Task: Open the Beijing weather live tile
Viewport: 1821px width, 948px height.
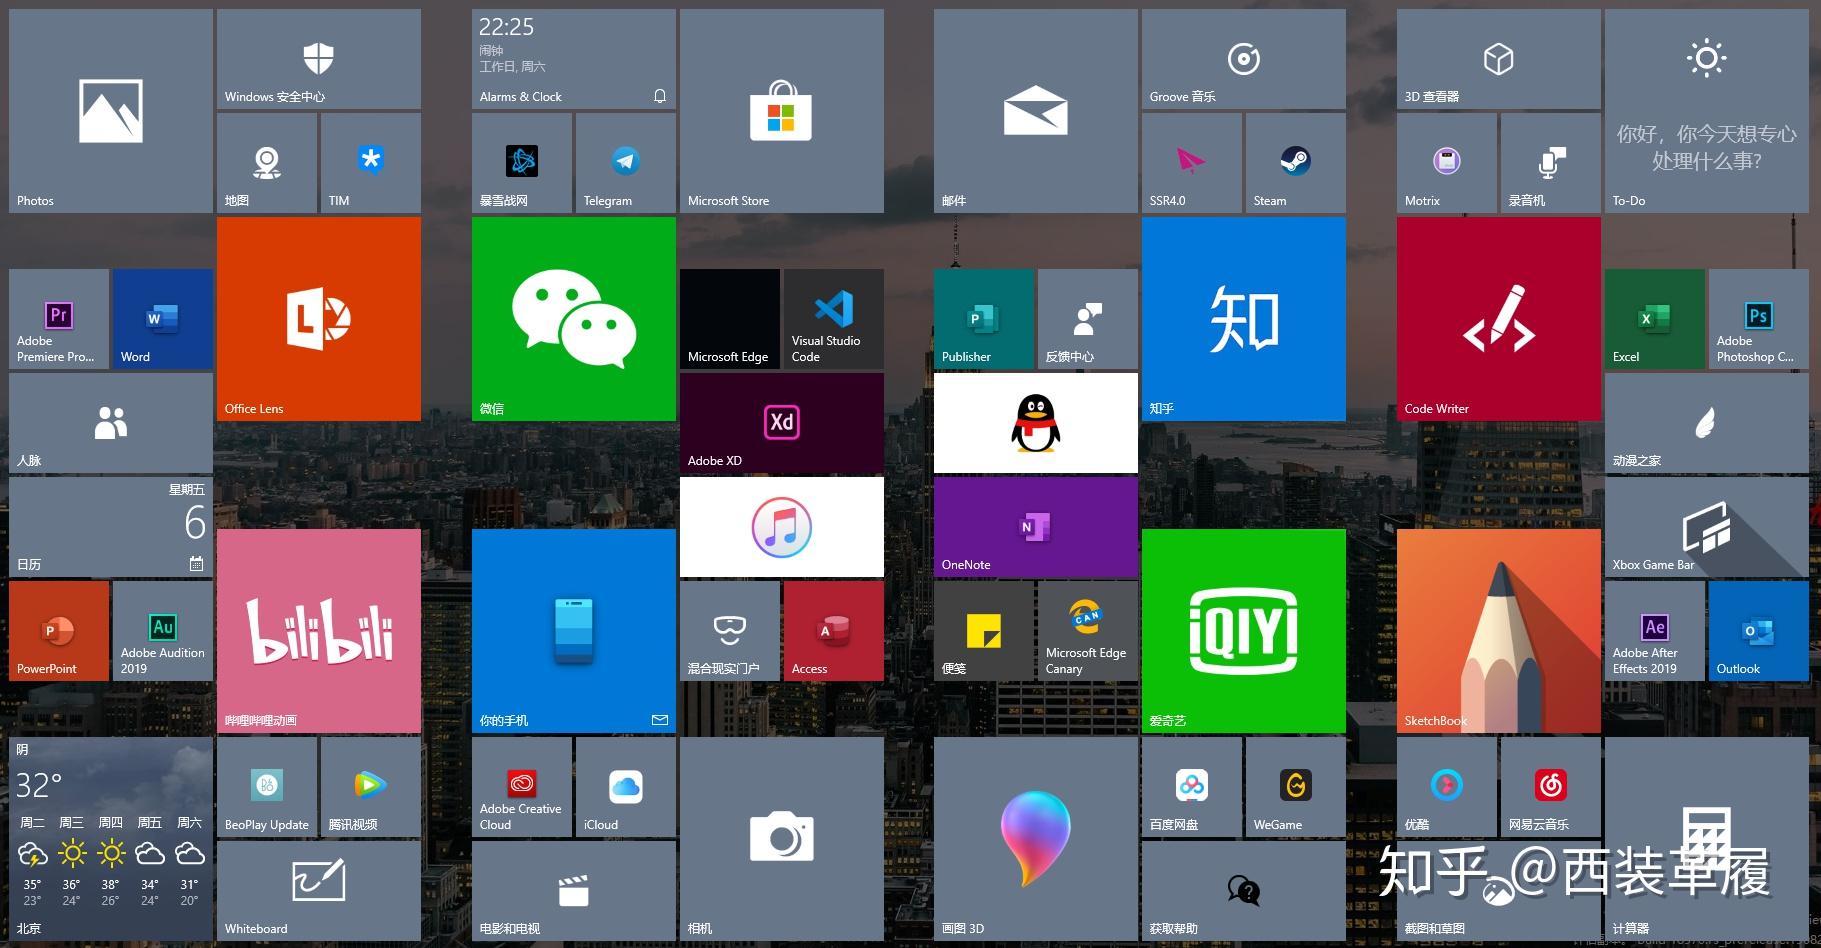Action: pos(110,838)
